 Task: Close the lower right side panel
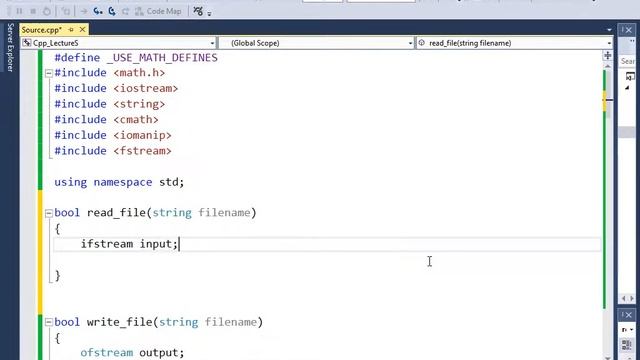point(628,315)
